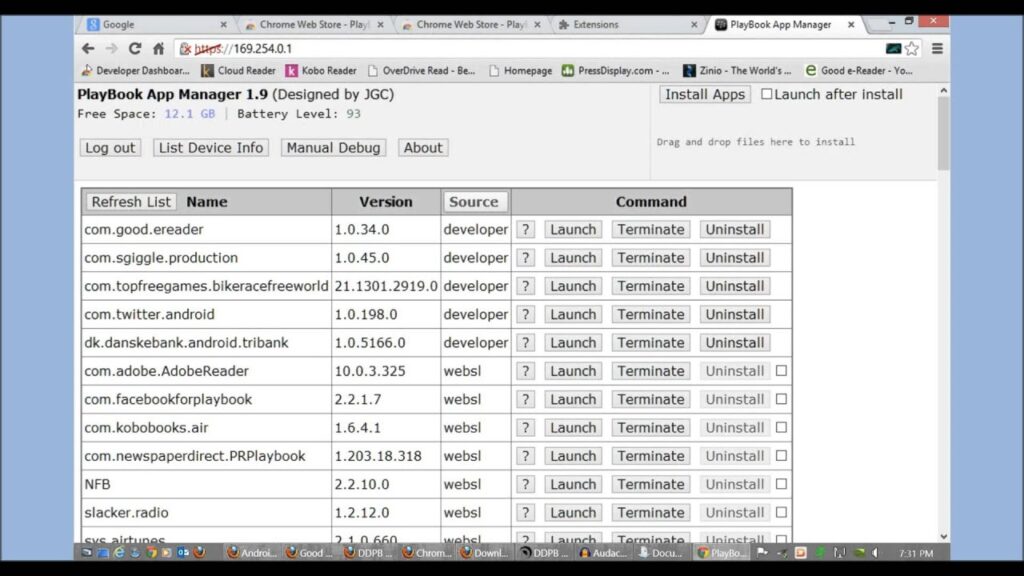Viewport: 1024px width, 576px height.
Task: Click the extension icon beside the star
Action: click(x=893, y=48)
